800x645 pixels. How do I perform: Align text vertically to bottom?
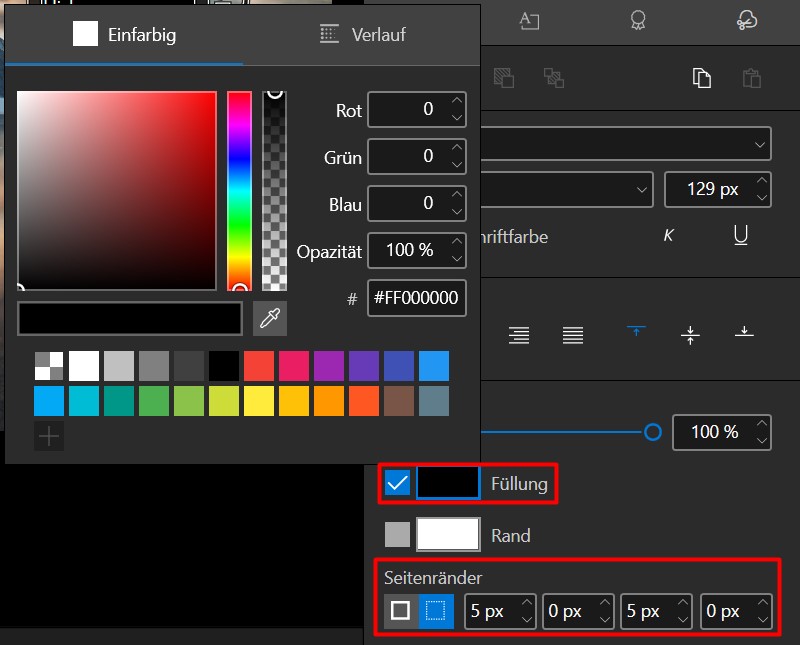pyautogui.click(x=744, y=332)
